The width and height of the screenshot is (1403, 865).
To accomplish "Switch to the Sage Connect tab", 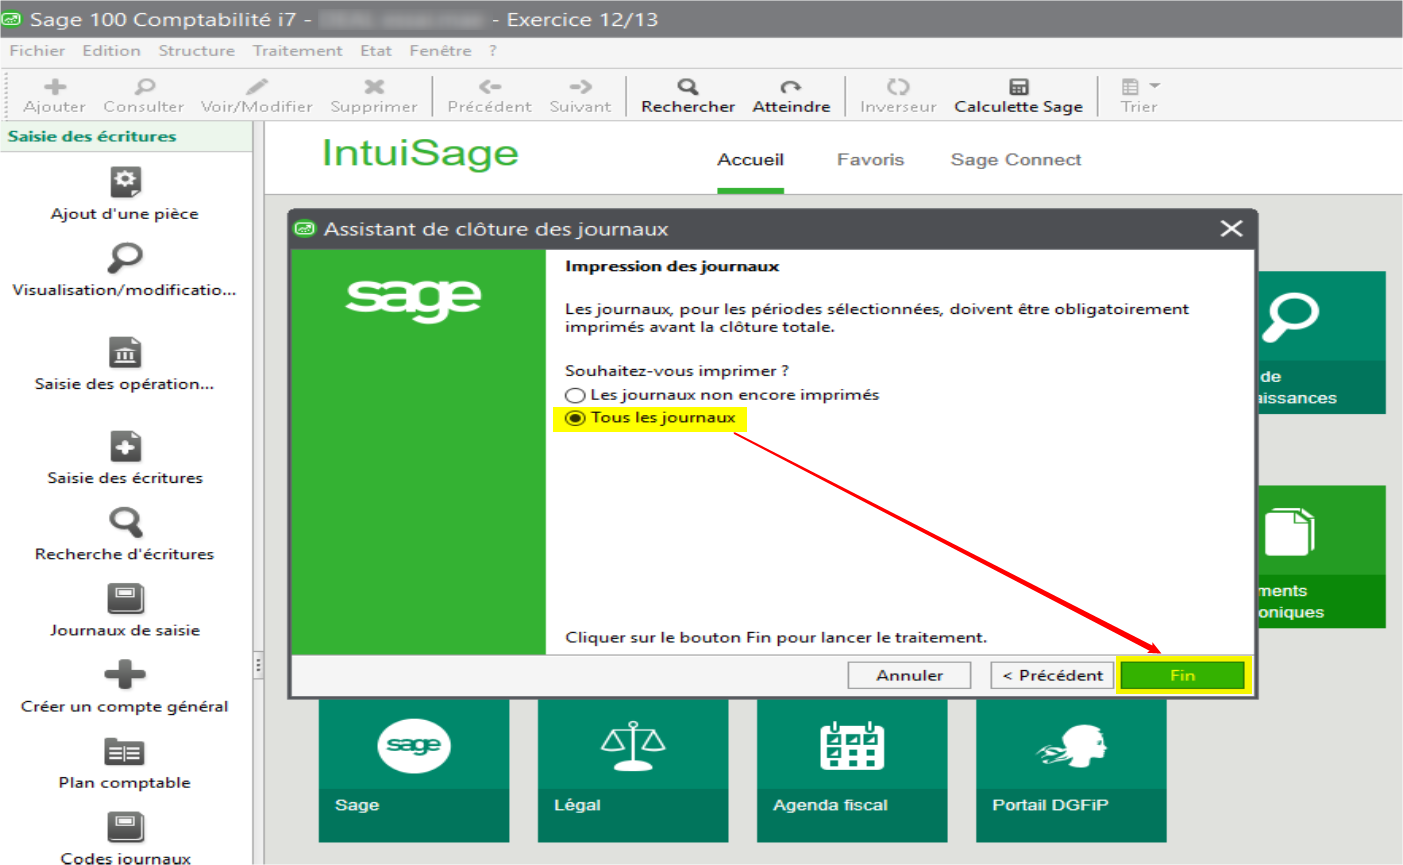I will pos(1015,160).
